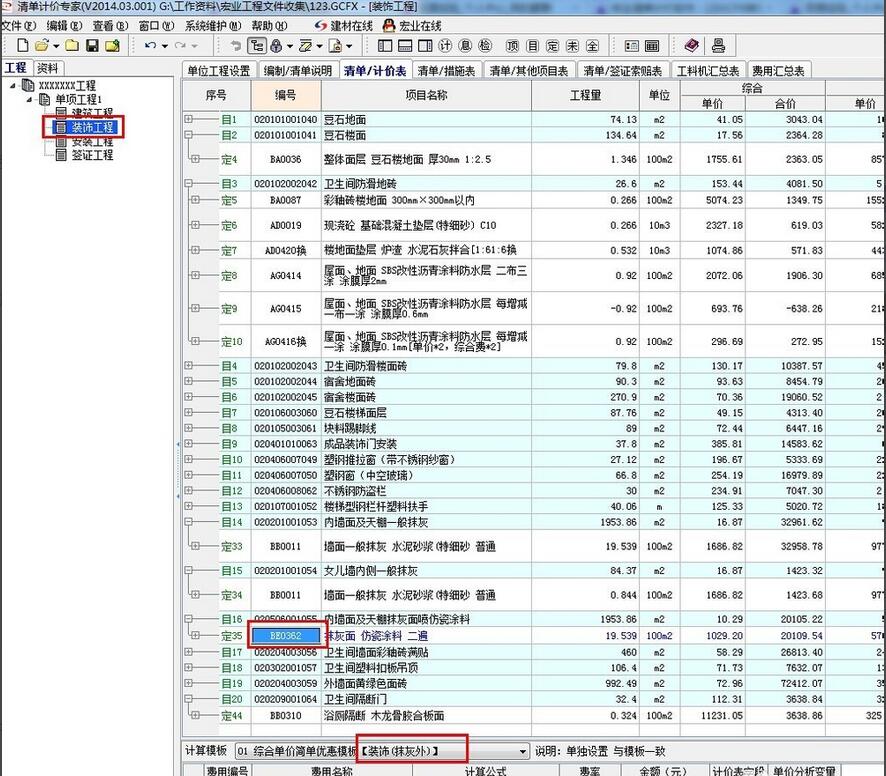Expand row 目19 外墙面黄绿色面砖
The height and width of the screenshot is (776, 886).
pos(189,683)
